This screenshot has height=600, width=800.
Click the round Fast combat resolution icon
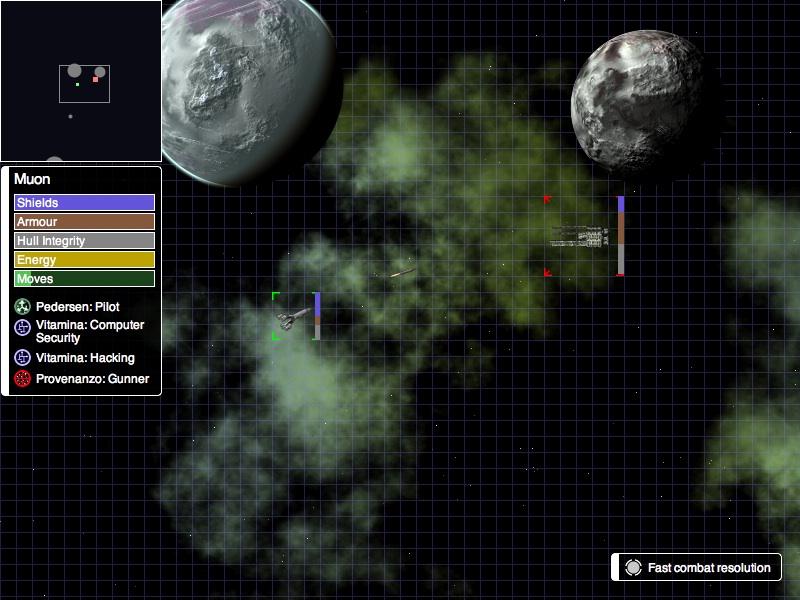[x=633, y=568]
